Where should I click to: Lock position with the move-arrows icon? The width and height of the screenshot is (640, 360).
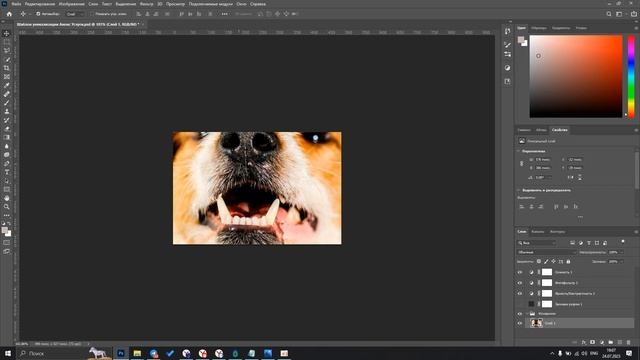pyautogui.click(x=553, y=262)
